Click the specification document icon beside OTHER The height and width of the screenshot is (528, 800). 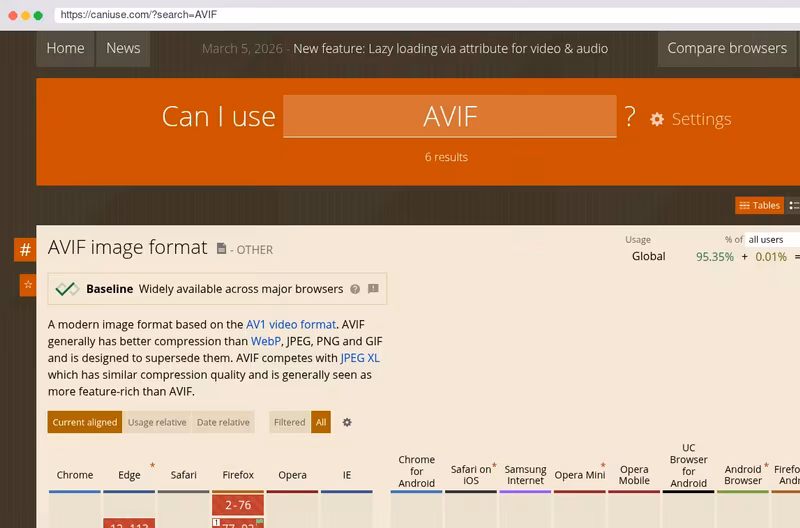coord(221,248)
